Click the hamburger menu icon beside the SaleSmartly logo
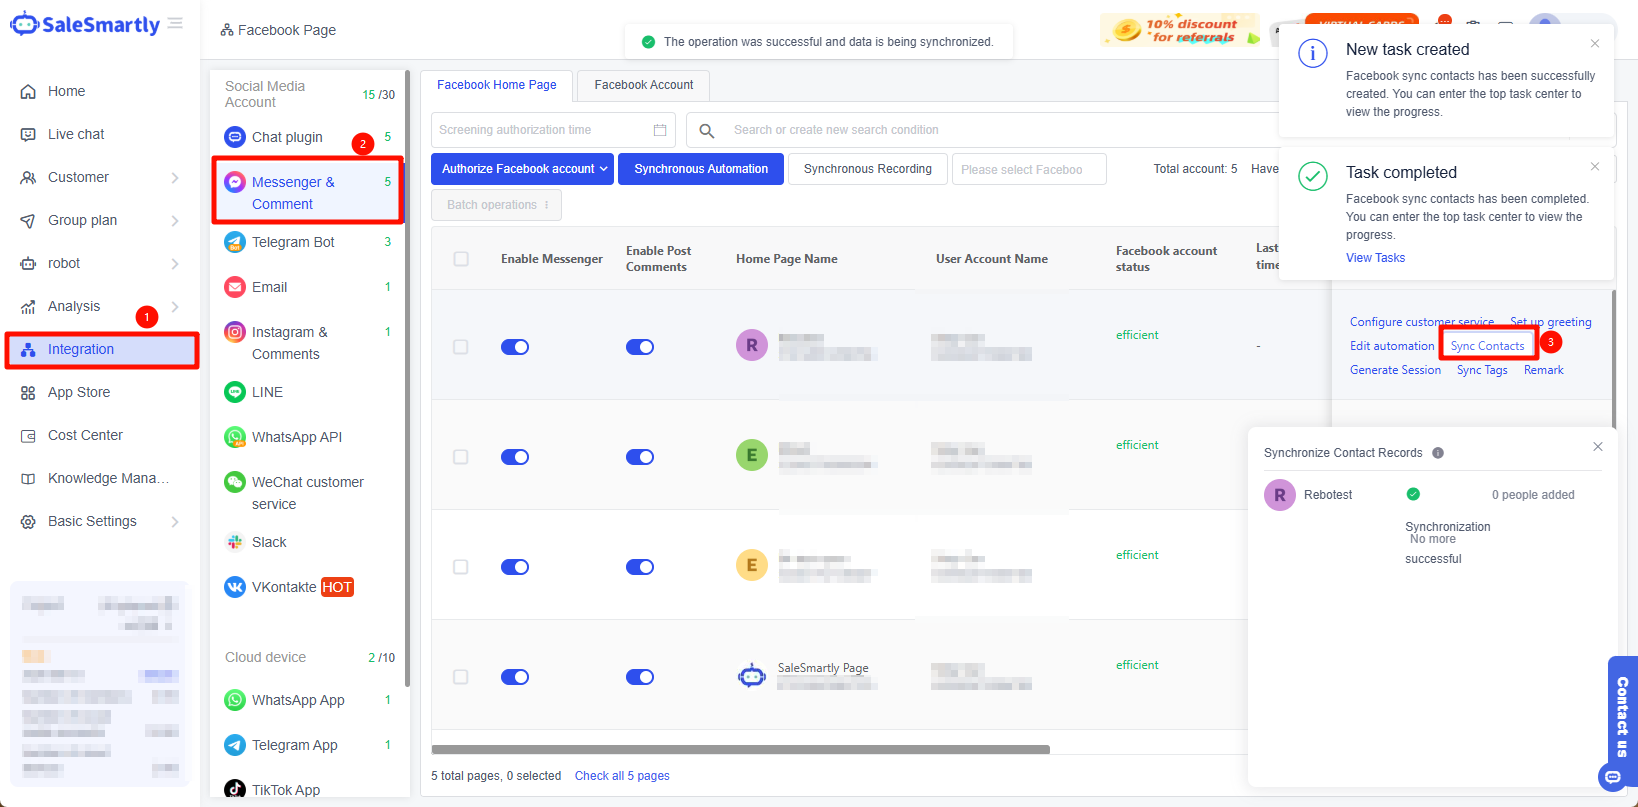This screenshot has width=1638, height=807. click(x=176, y=23)
